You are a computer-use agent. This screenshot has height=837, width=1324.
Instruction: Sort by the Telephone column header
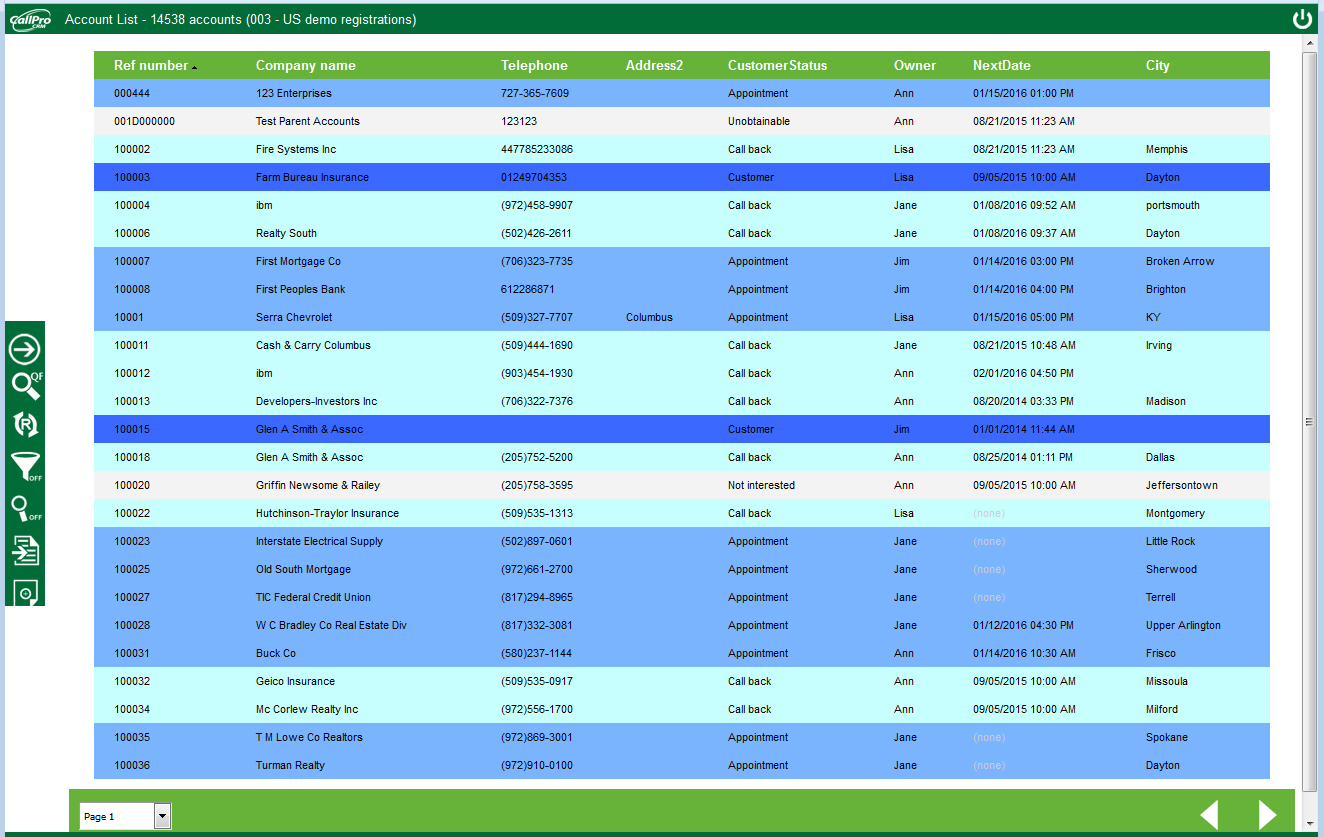534,65
